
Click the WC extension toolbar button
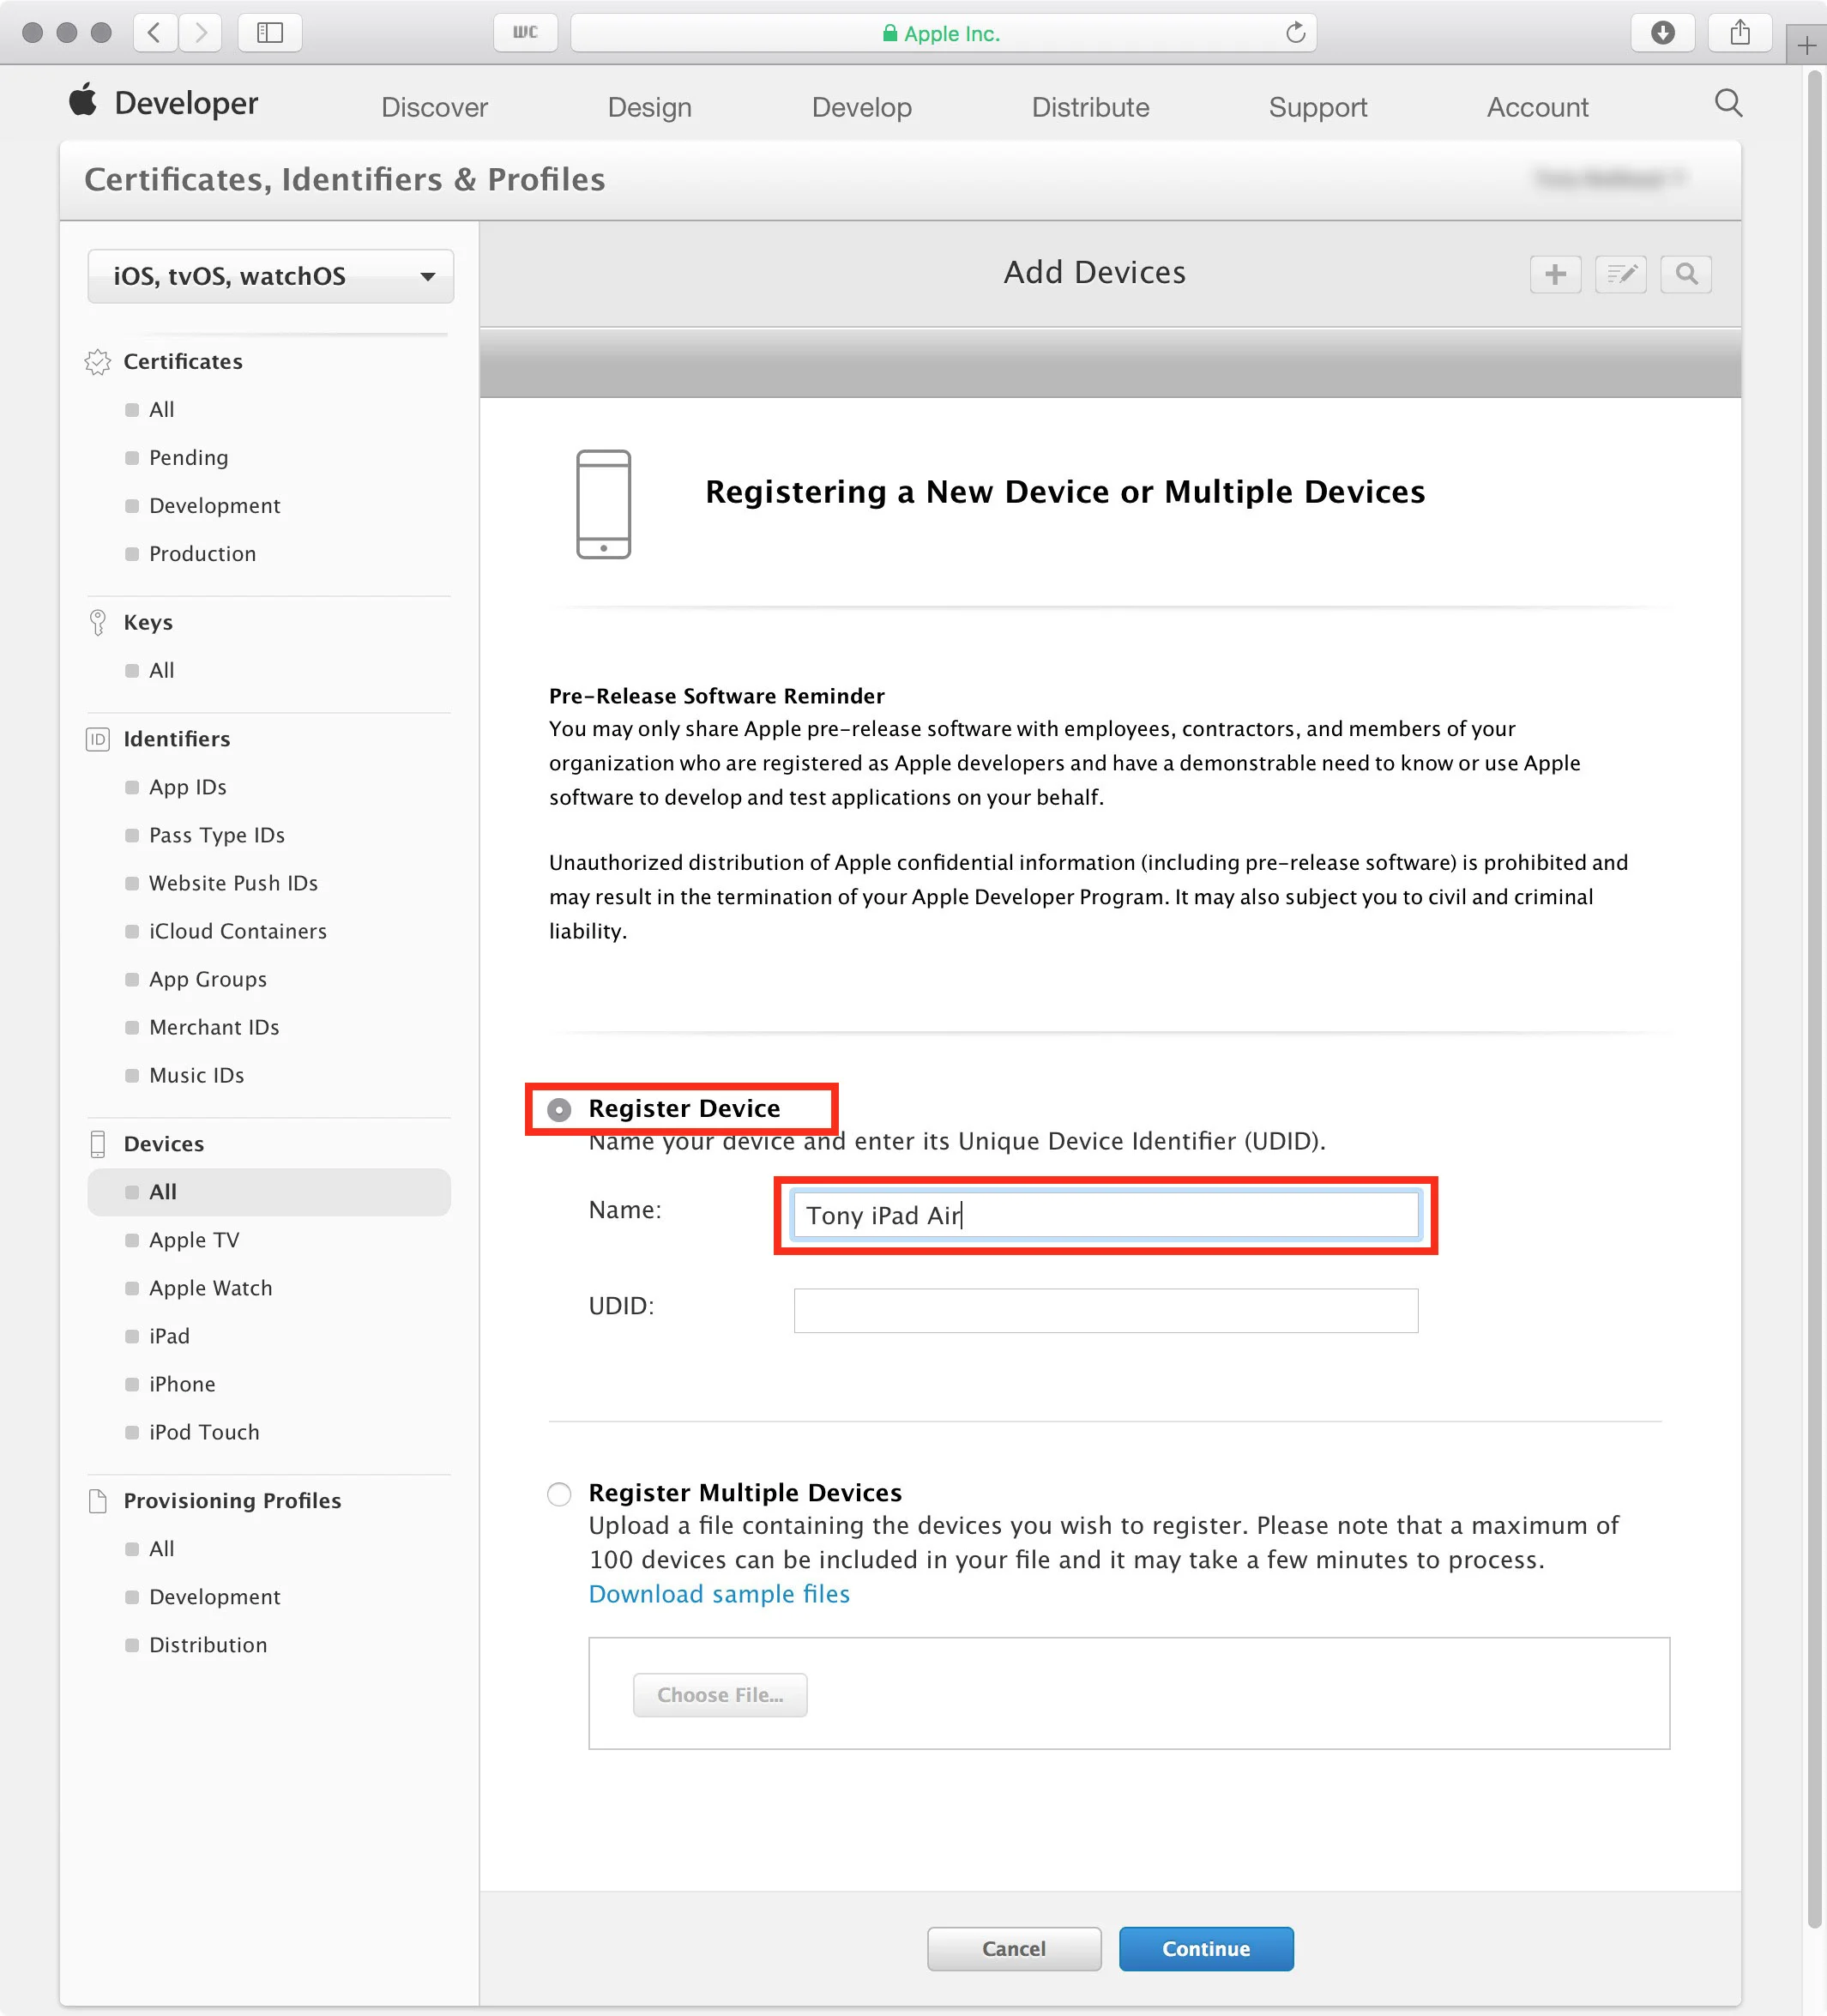(x=525, y=33)
